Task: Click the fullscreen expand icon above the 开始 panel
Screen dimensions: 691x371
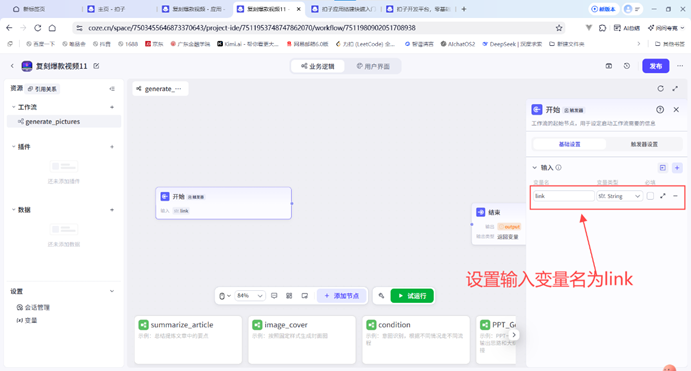Action: (x=675, y=89)
